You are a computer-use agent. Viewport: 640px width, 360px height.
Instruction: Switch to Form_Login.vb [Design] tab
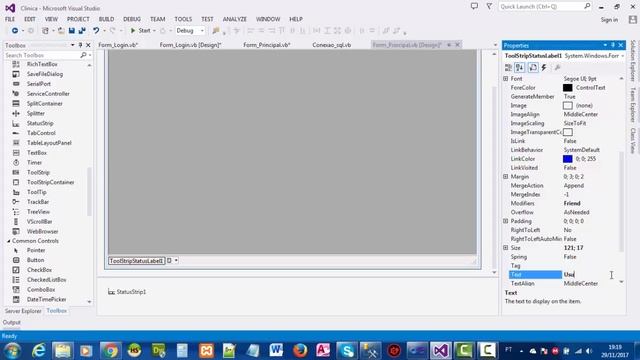[190, 45]
